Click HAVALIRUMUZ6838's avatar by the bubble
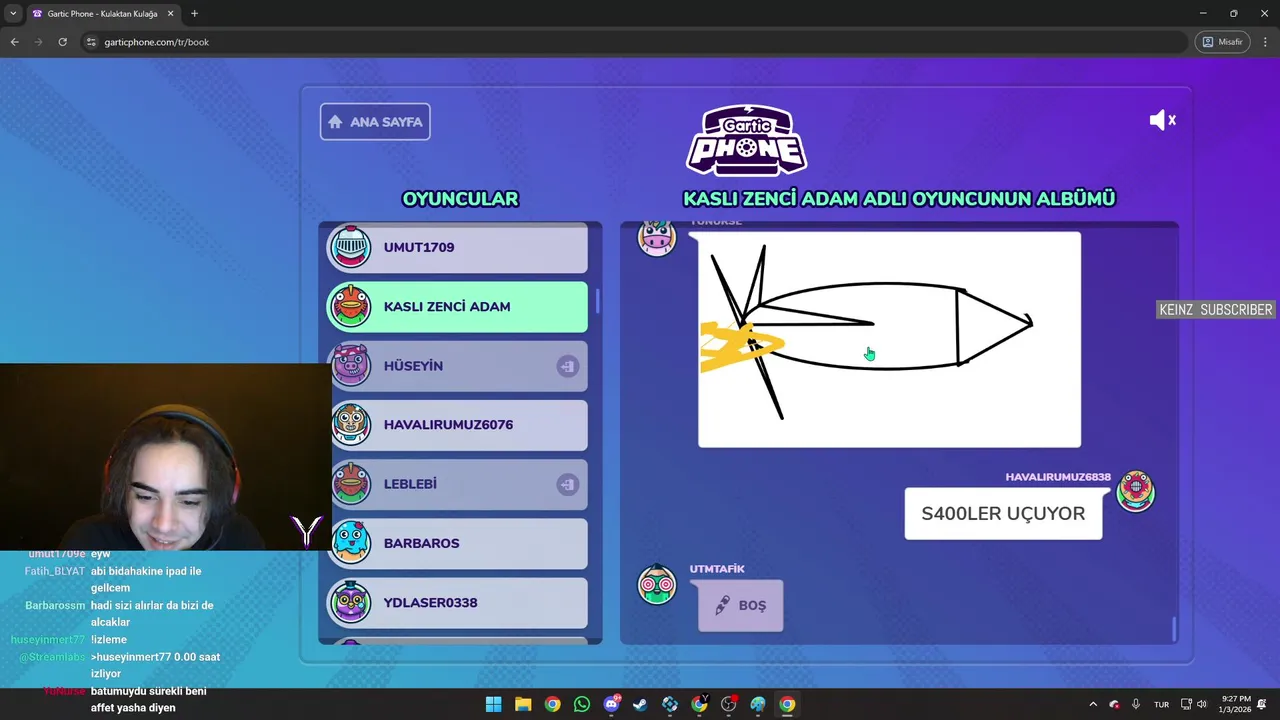Screen dimensions: 1280x720 1135,491
